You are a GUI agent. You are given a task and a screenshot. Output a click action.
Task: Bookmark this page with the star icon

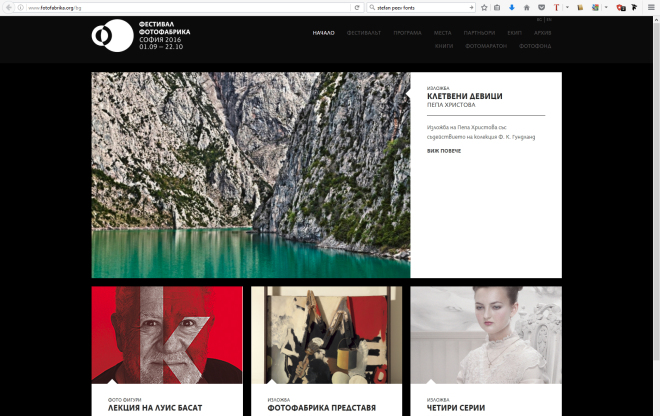484,7
